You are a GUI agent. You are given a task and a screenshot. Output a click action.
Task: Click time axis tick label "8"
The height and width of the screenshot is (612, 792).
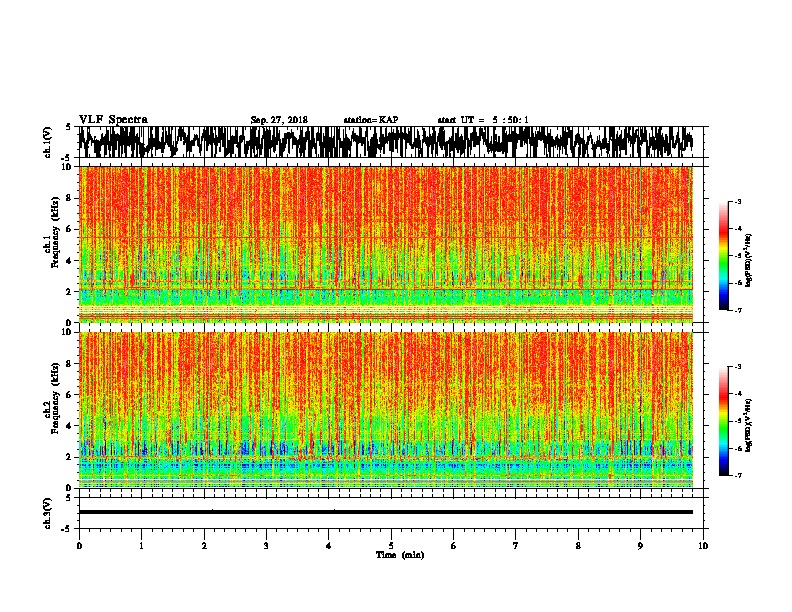click(578, 546)
